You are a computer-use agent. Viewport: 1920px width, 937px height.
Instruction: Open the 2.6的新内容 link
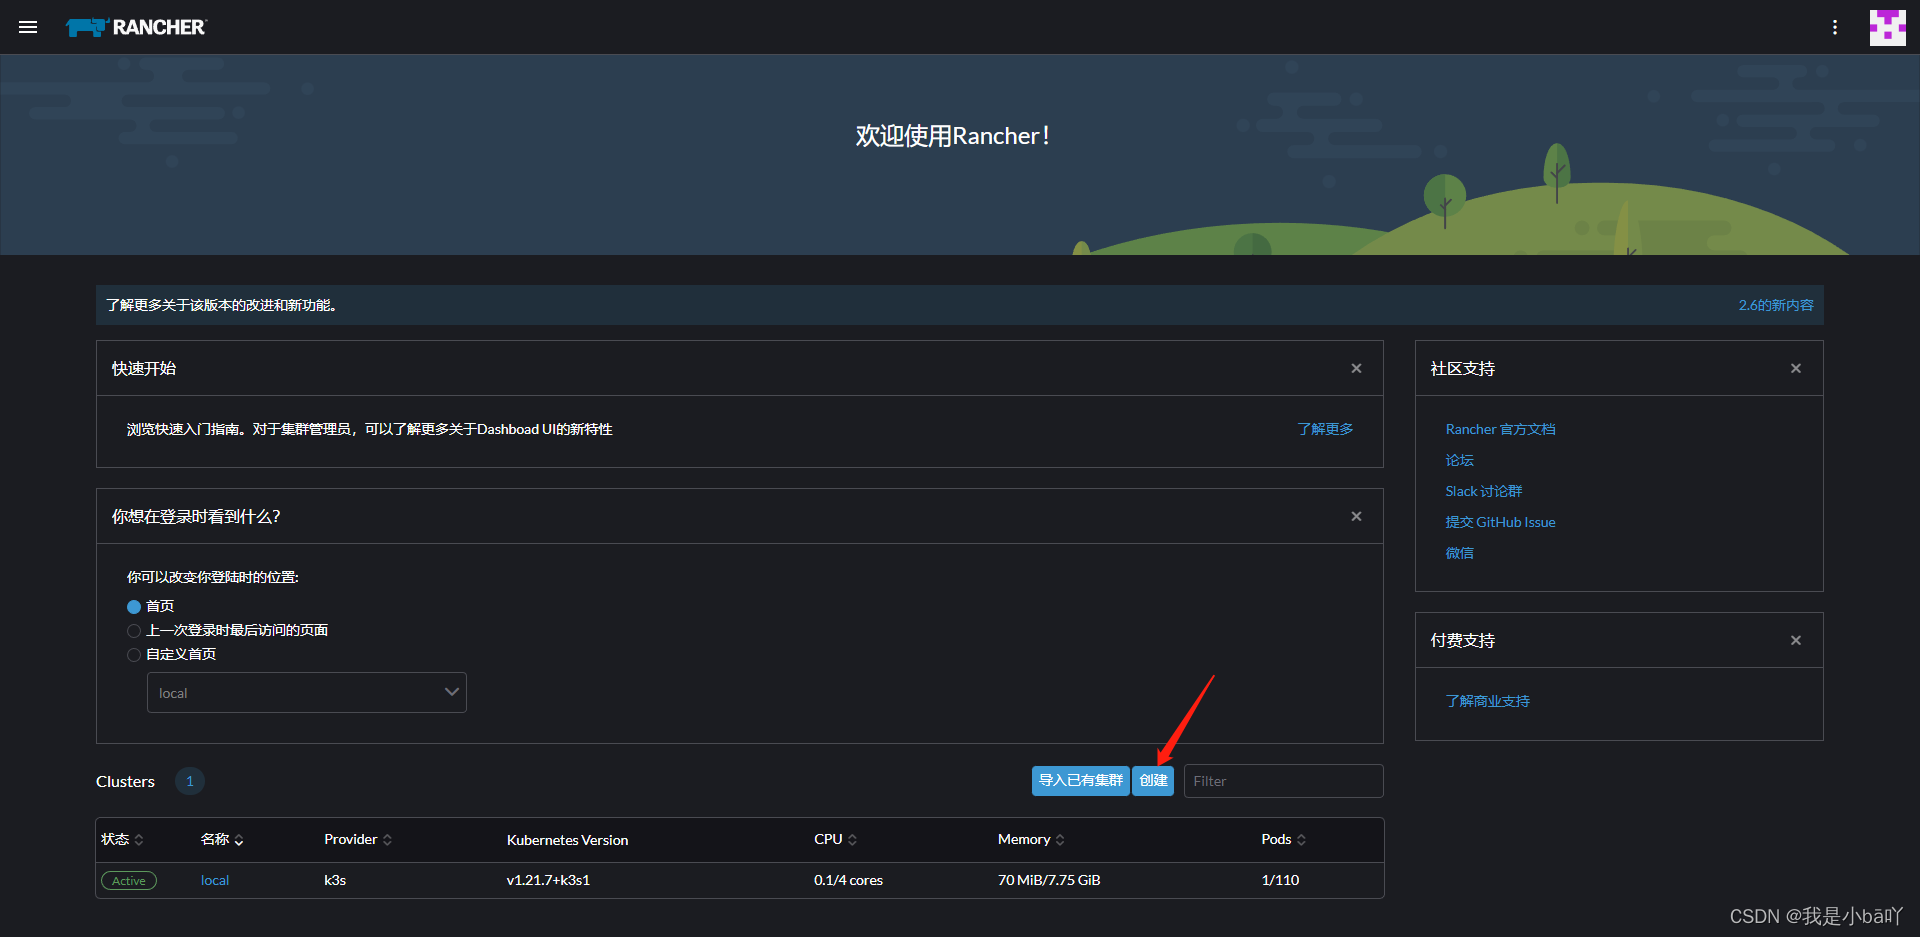(1775, 305)
